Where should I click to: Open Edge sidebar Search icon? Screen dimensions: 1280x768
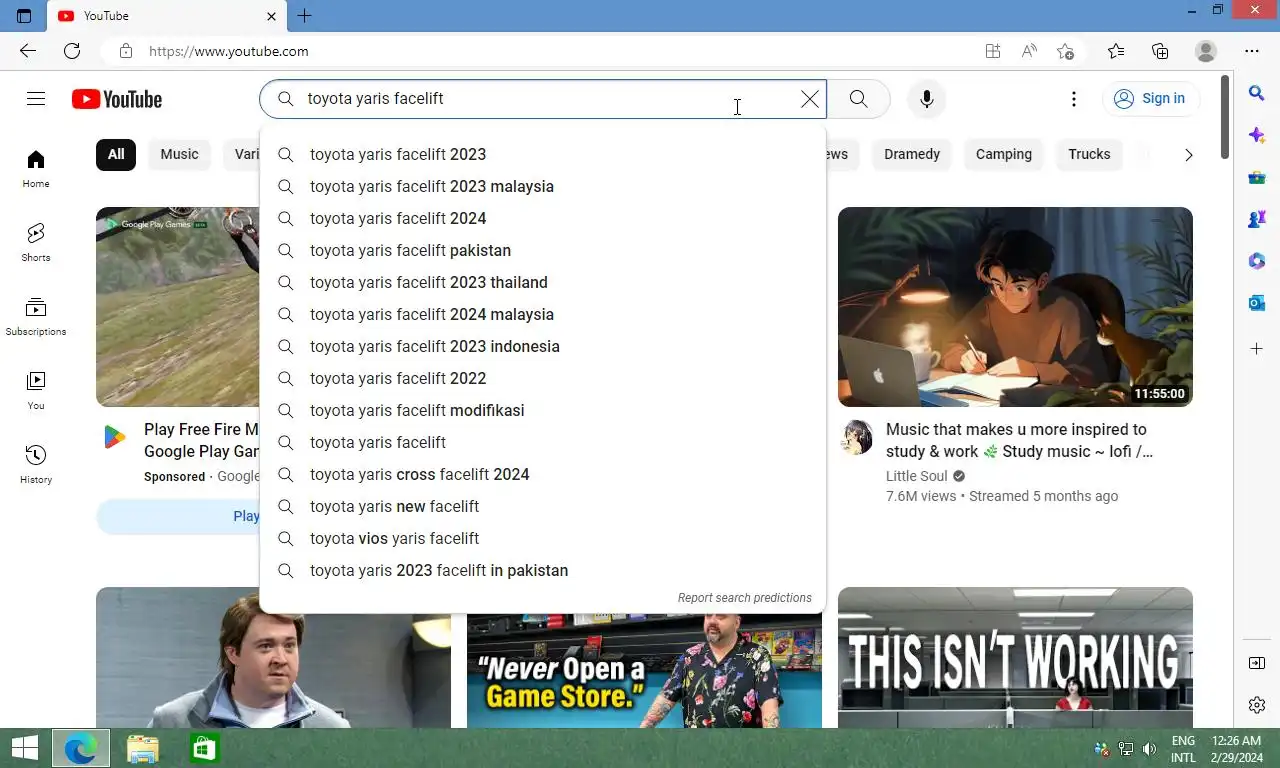(x=1257, y=93)
